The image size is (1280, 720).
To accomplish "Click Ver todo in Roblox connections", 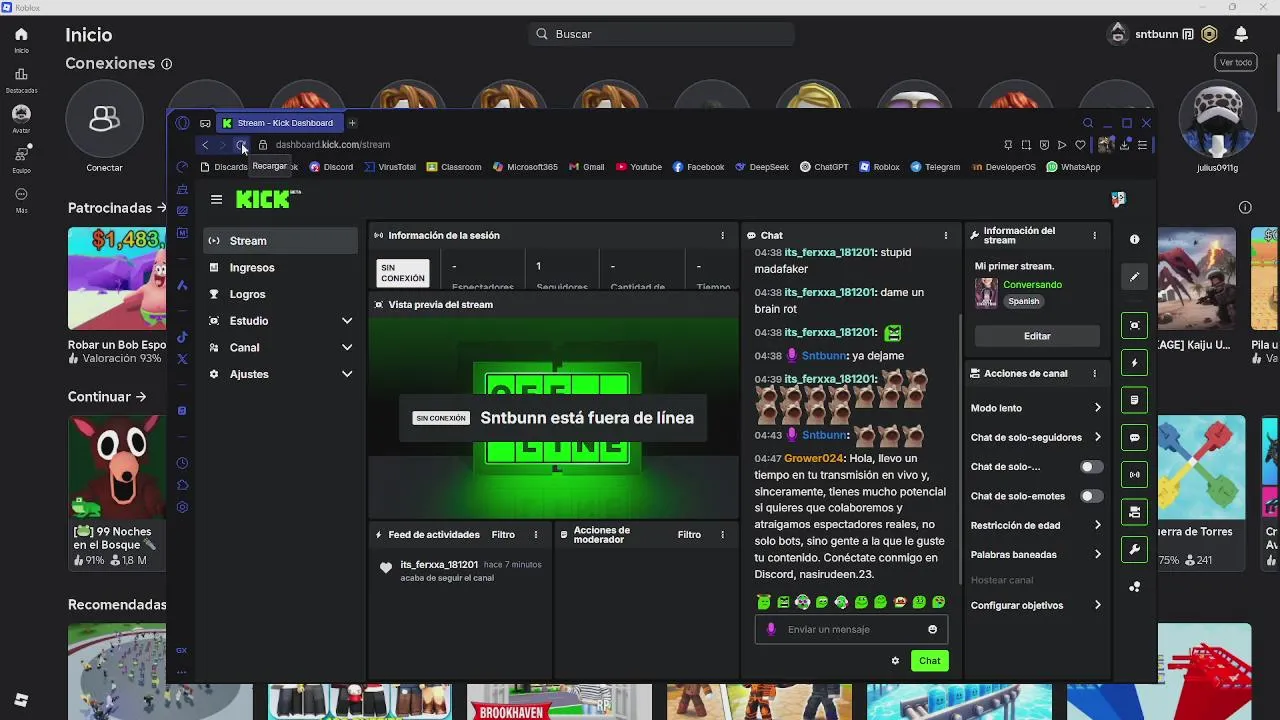I will click(1235, 62).
